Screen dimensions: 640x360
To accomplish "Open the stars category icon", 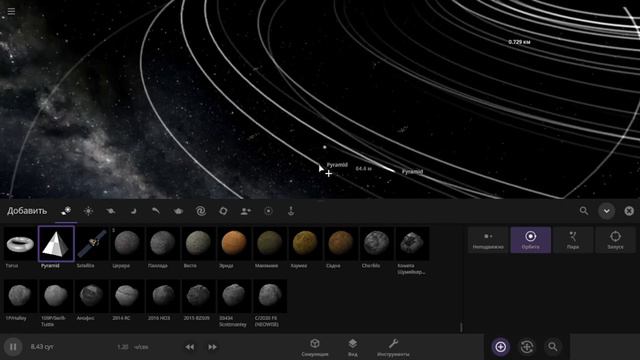I will 88,211.
